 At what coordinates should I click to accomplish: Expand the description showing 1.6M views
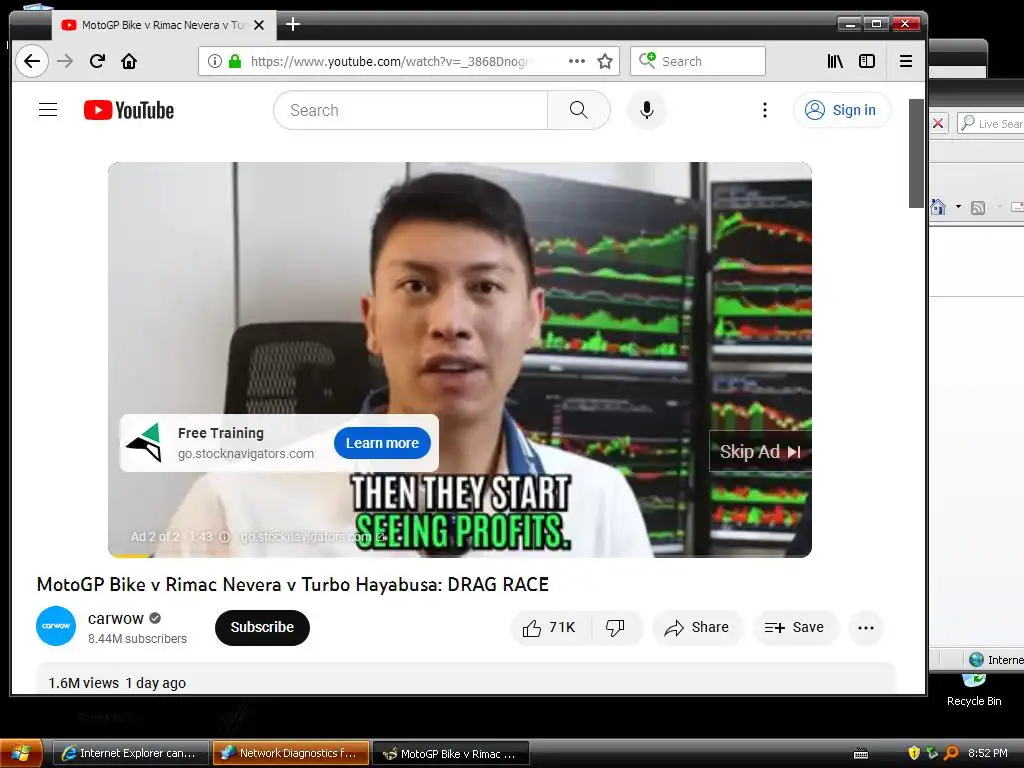[x=465, y=679]
